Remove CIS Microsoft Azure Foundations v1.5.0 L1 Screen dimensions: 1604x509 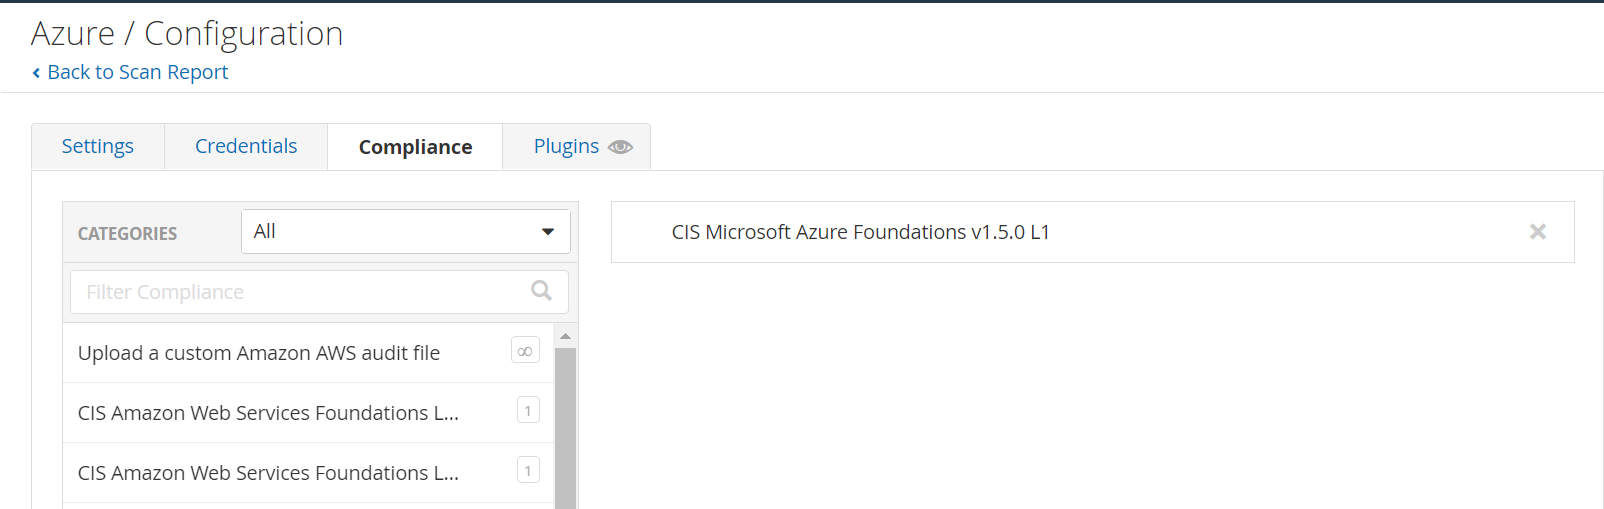1537,232
